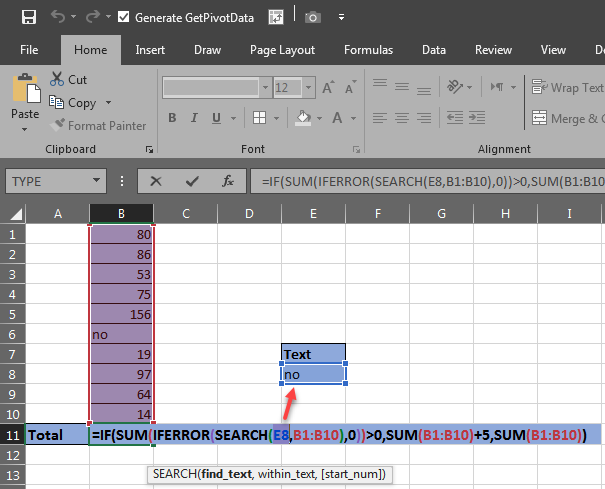Screen dimensions: 605x489
Task: Click the text direction paragraph icon
Action: click(x=497, y=87)
